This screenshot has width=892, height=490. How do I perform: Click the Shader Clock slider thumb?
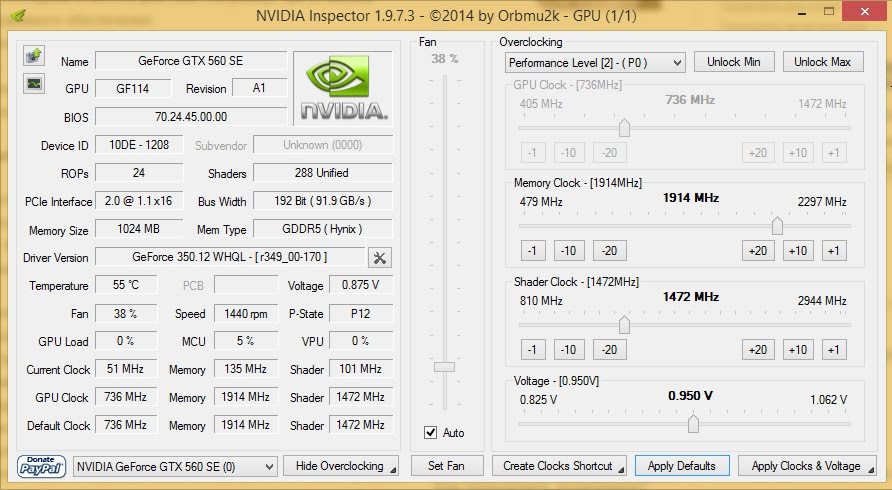point(624,324)
